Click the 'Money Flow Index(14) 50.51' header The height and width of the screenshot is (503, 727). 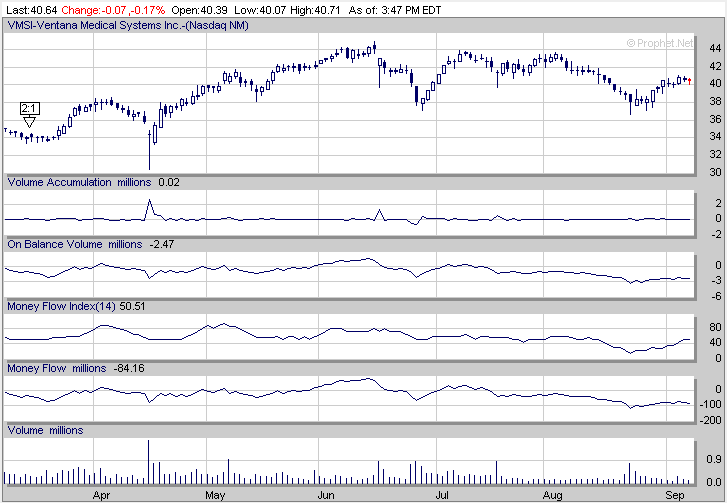(x=76, y=306)
